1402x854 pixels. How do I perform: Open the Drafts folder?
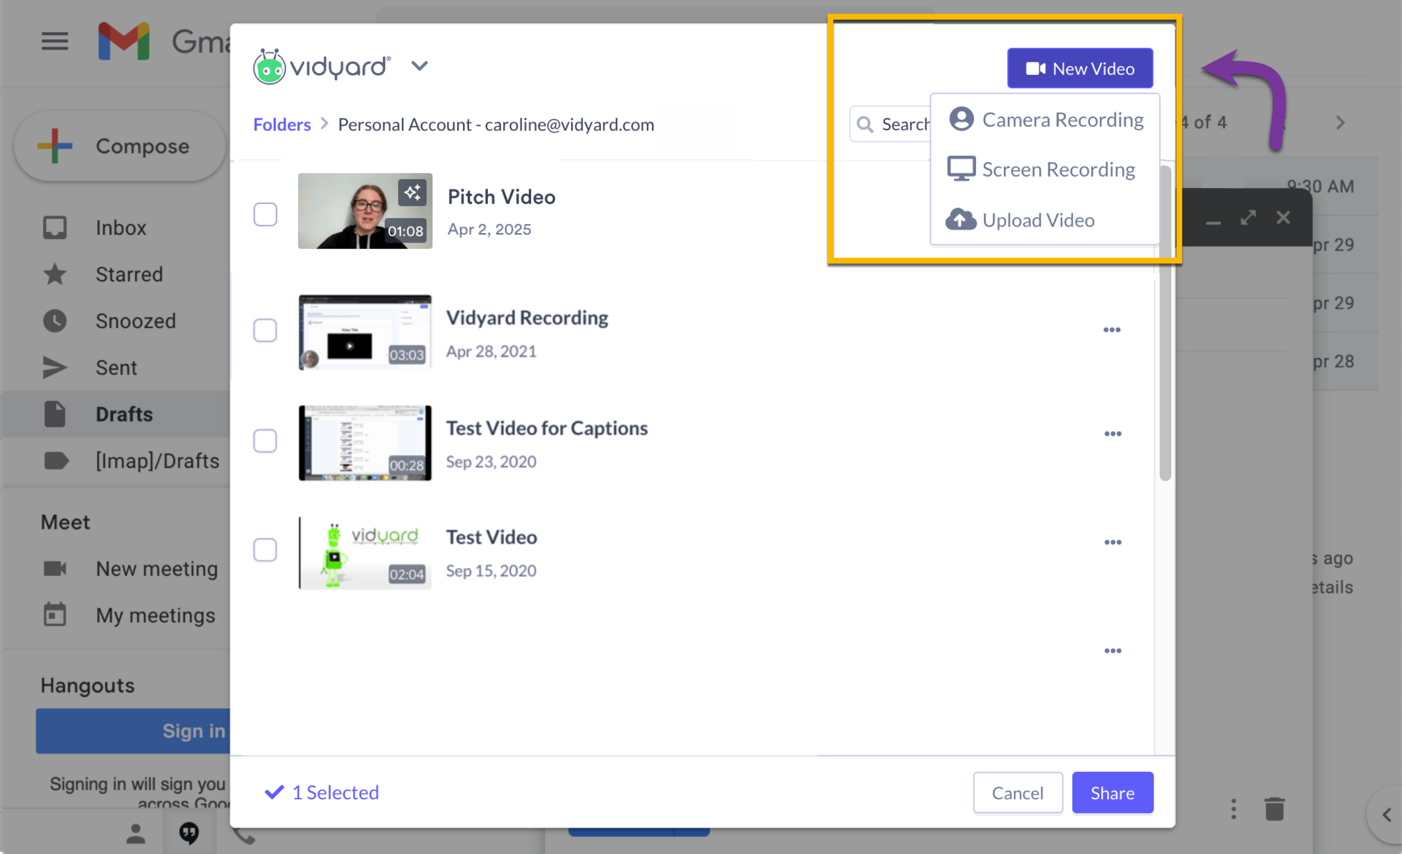(x=124, y=414)
